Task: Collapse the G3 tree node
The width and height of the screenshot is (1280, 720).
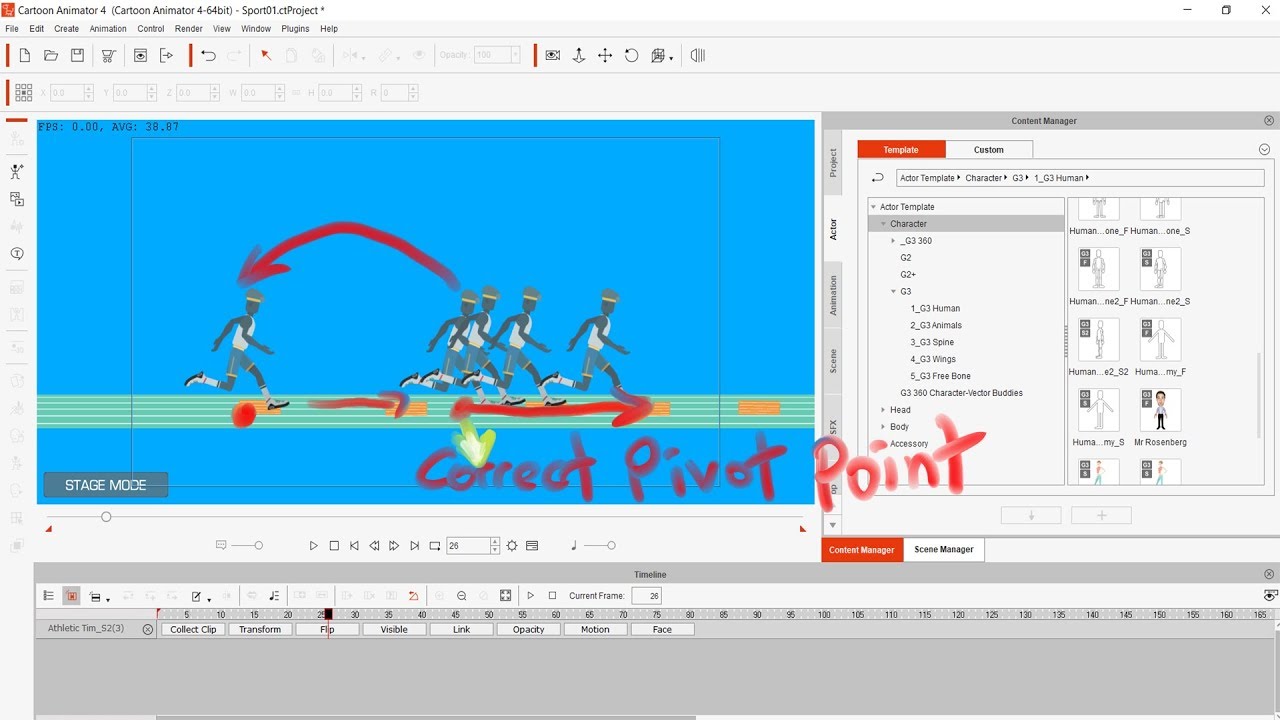Action: pos(894,292)
